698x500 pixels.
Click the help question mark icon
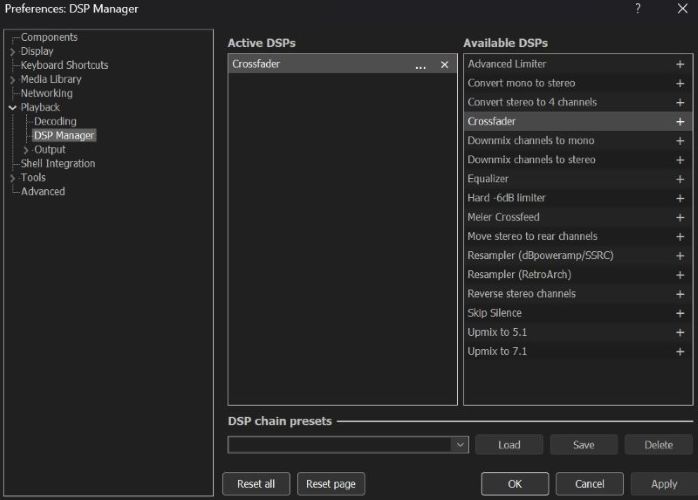(x=638, y=9)
